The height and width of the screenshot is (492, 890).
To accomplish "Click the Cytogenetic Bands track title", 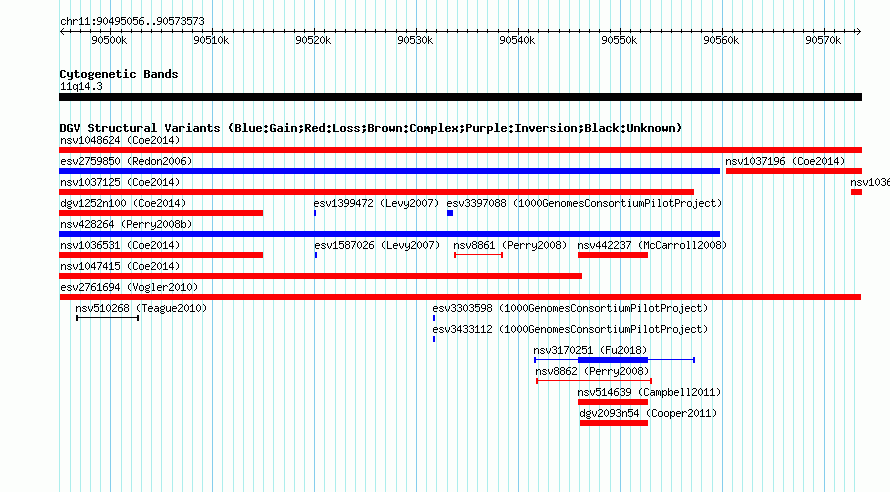I will (x=119, y=74).
